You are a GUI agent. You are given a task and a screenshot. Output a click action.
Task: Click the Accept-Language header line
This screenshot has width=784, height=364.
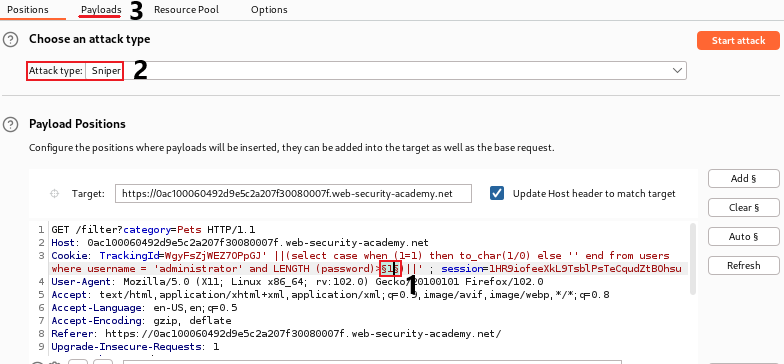coord(144,308)
